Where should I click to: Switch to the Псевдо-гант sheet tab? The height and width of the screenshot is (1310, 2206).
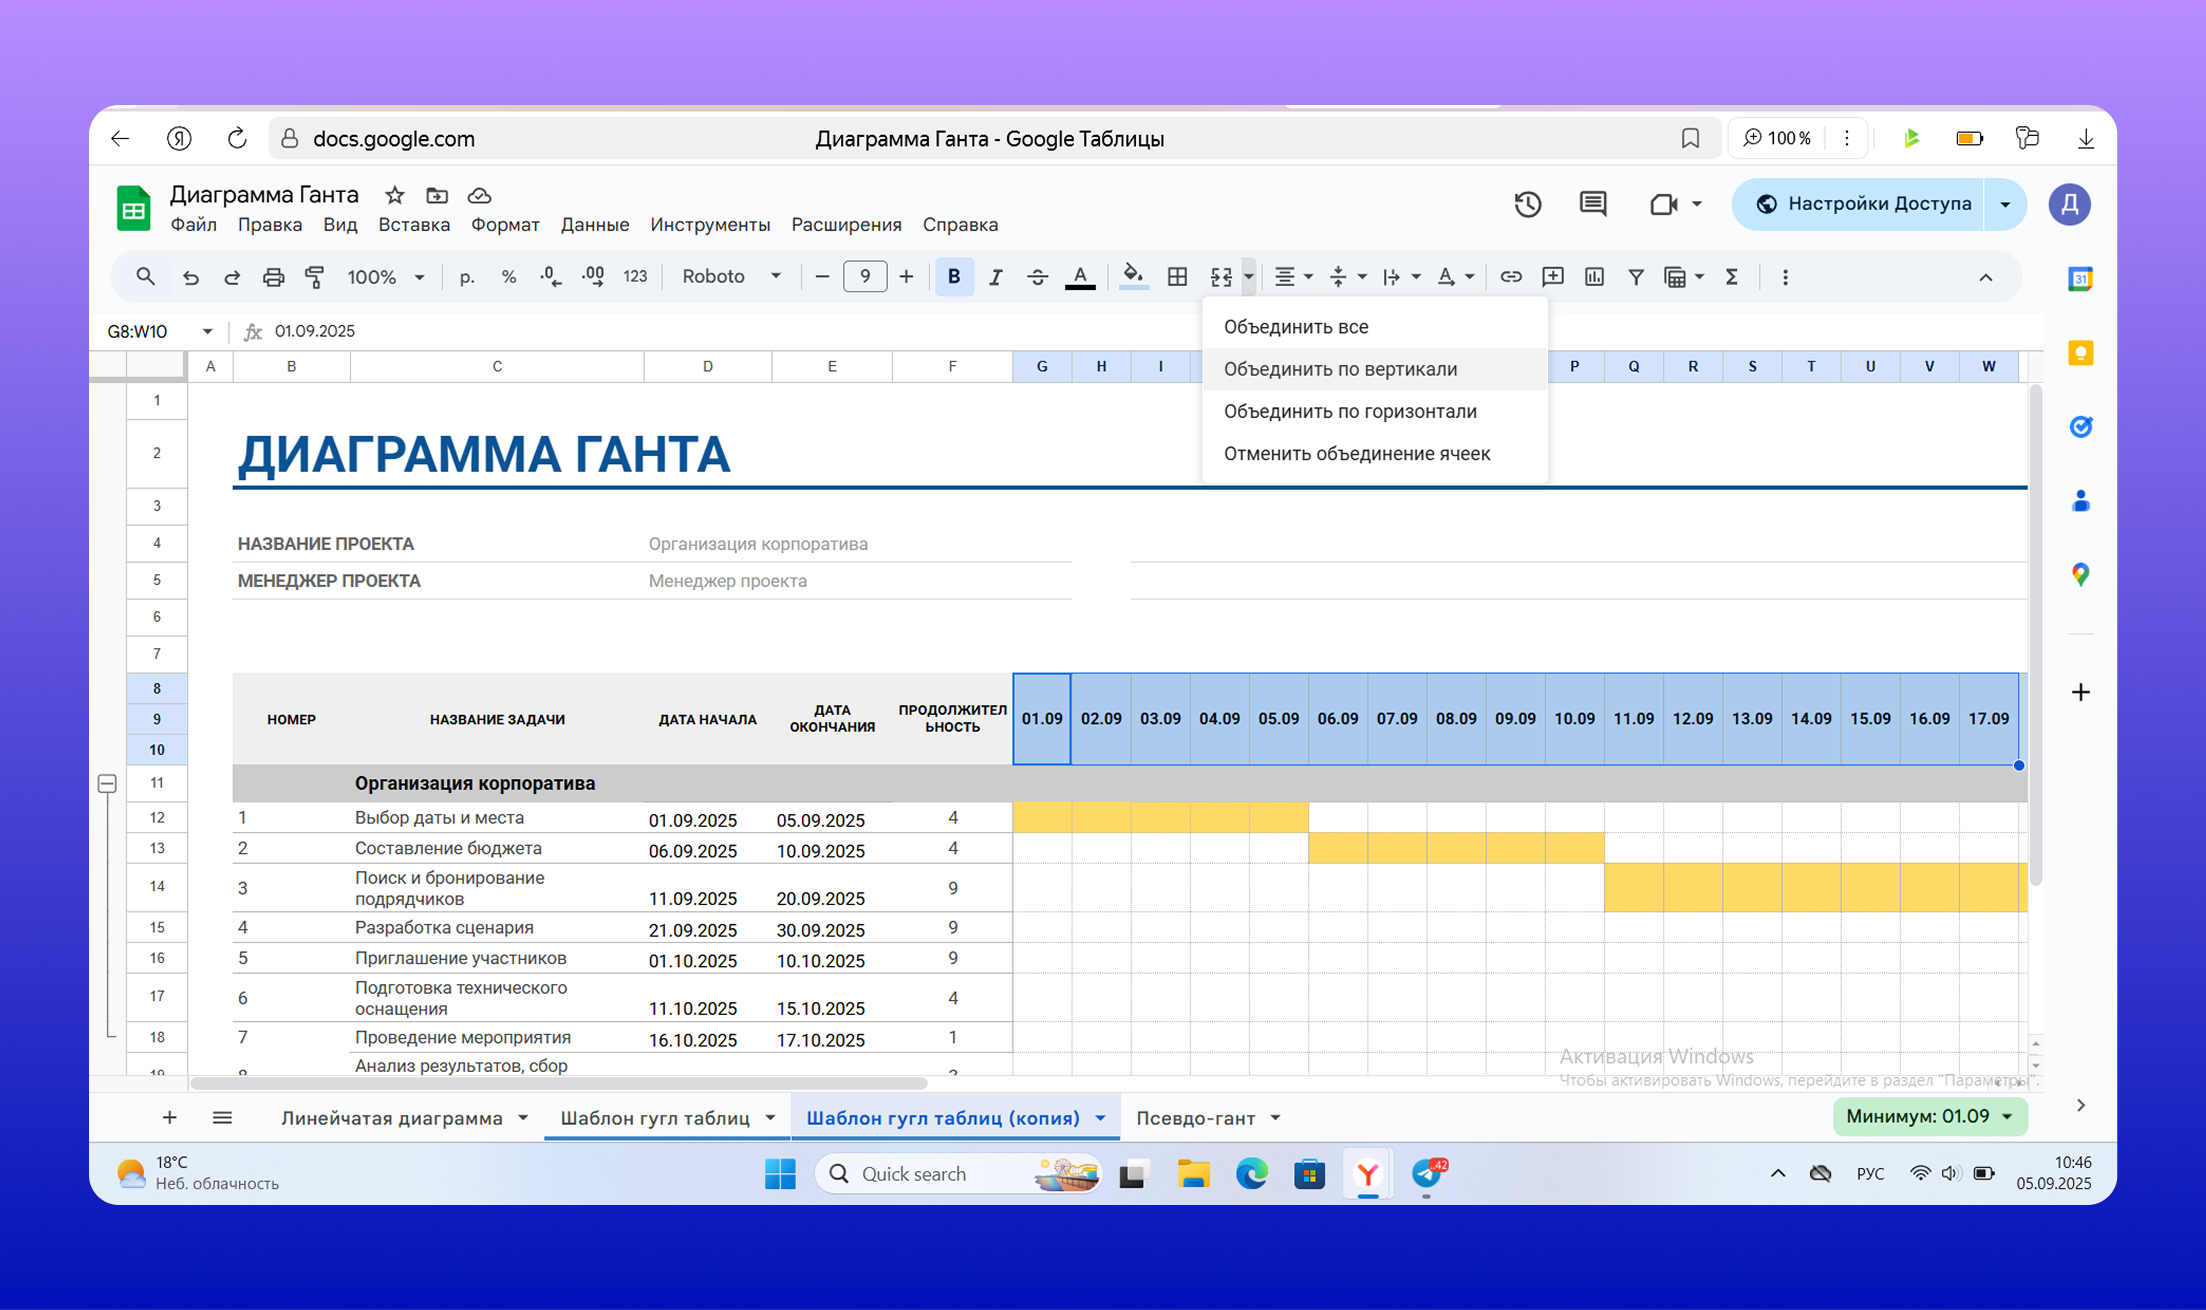(x=1195, y=1118)
